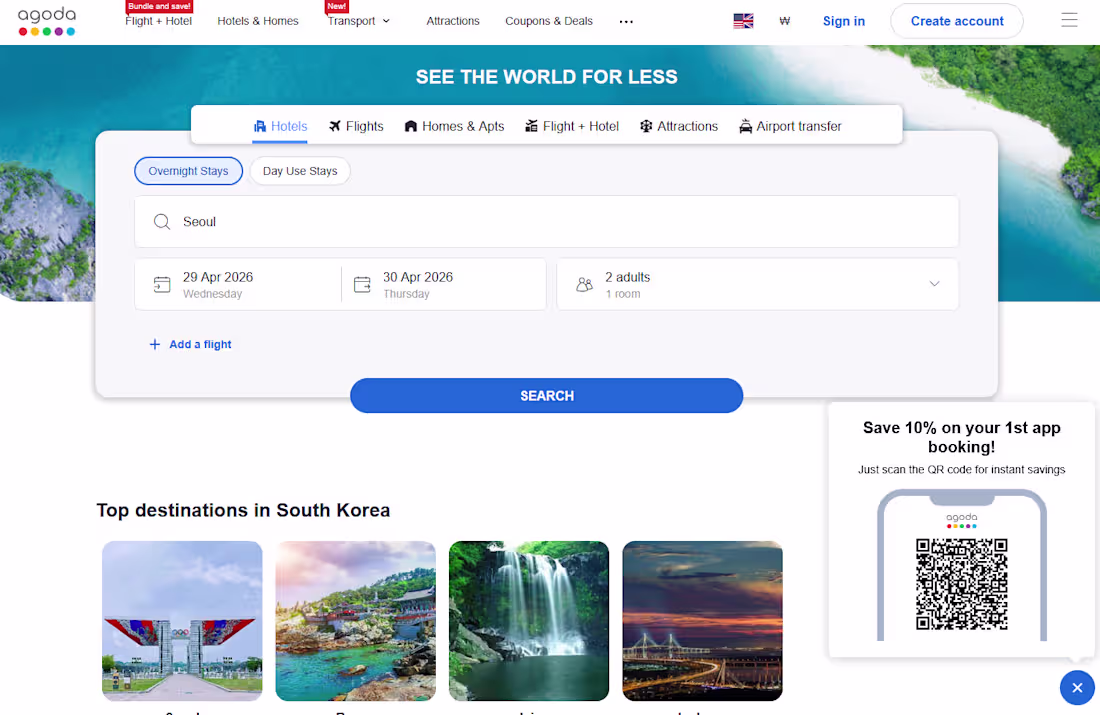The image size is (1100, 715).
Task: Open the 29 Apr 2026 check-in date picker
Action: [238, 284]
